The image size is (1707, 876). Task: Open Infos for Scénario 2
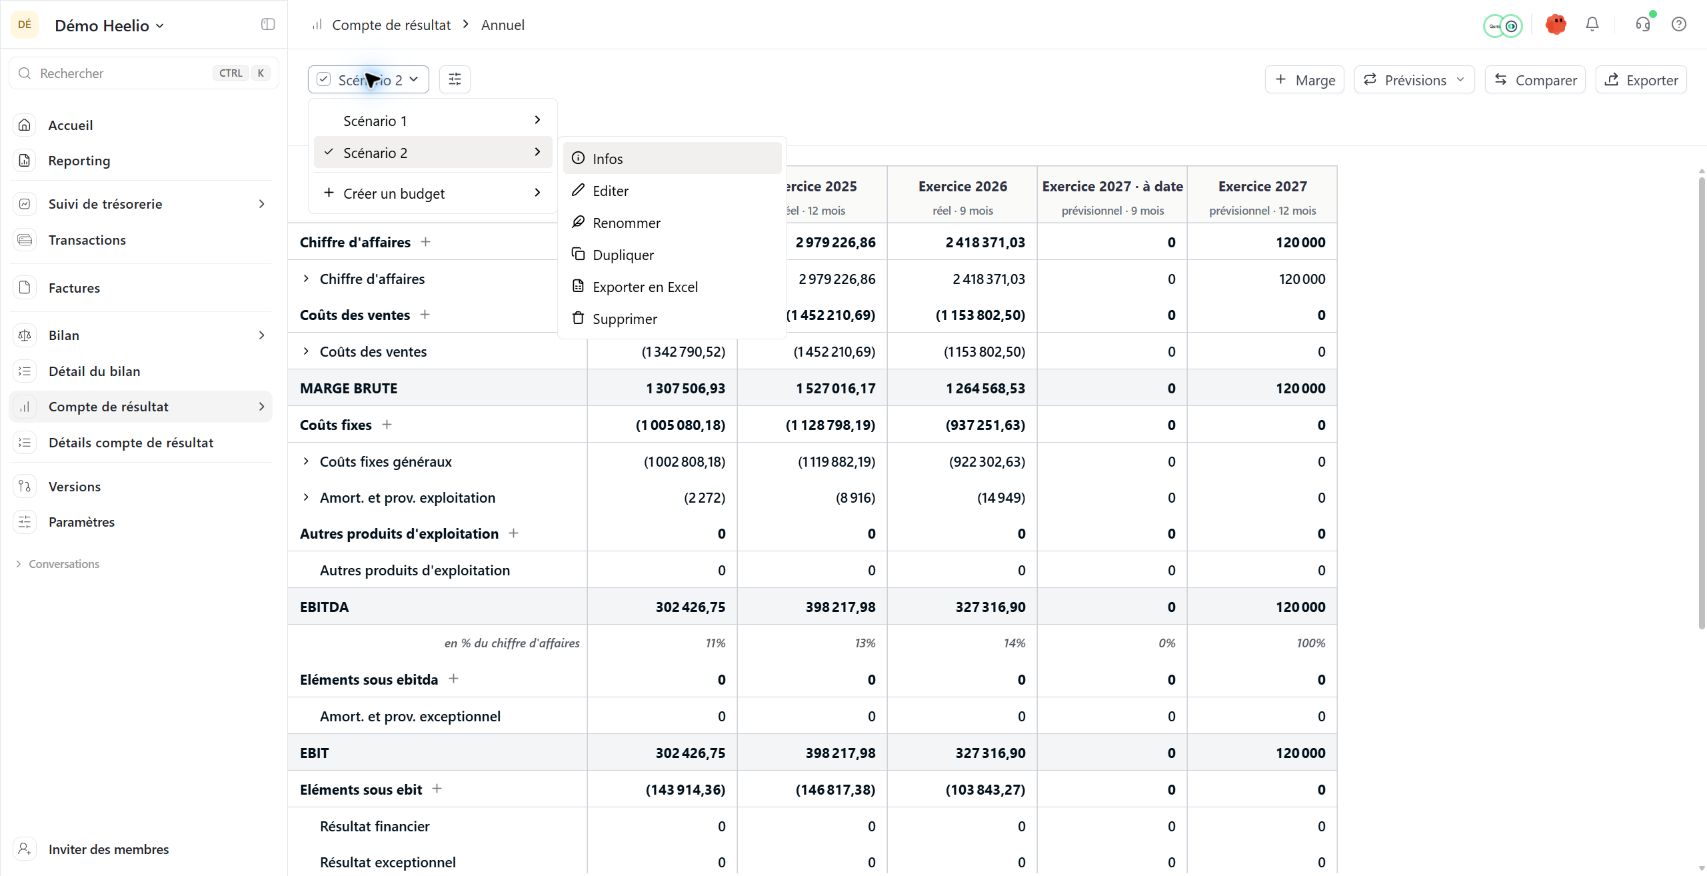(x=672, y=158)
